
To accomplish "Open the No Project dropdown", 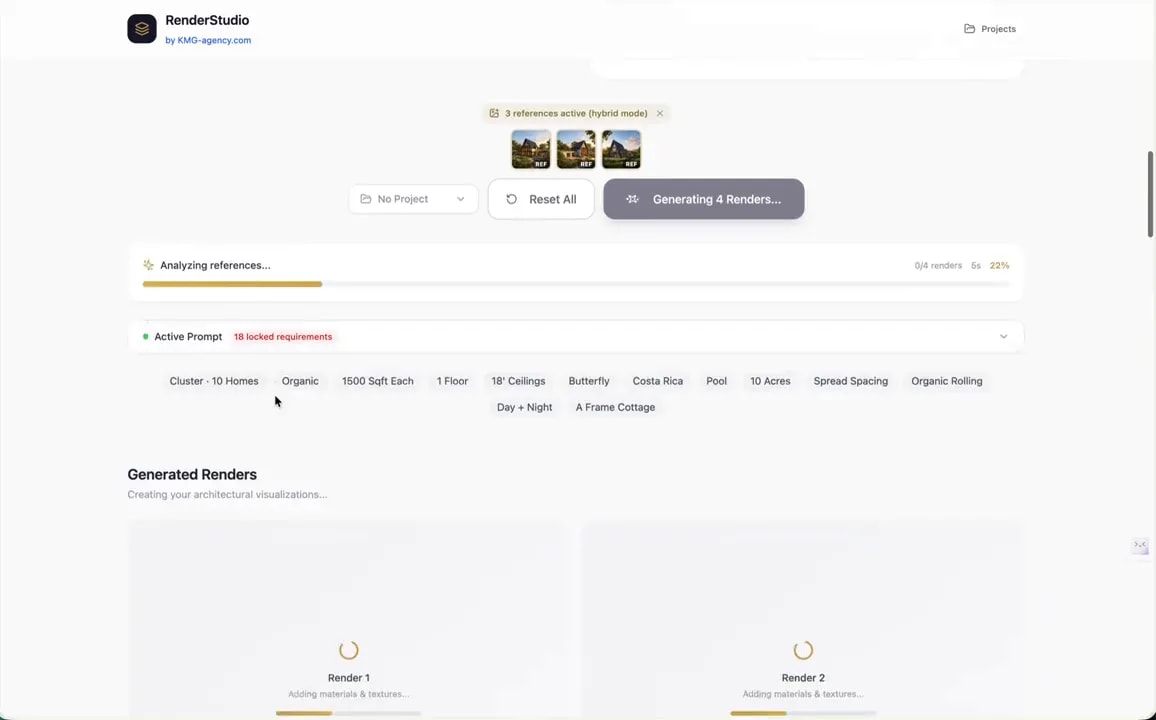I will tap(413, 199).
